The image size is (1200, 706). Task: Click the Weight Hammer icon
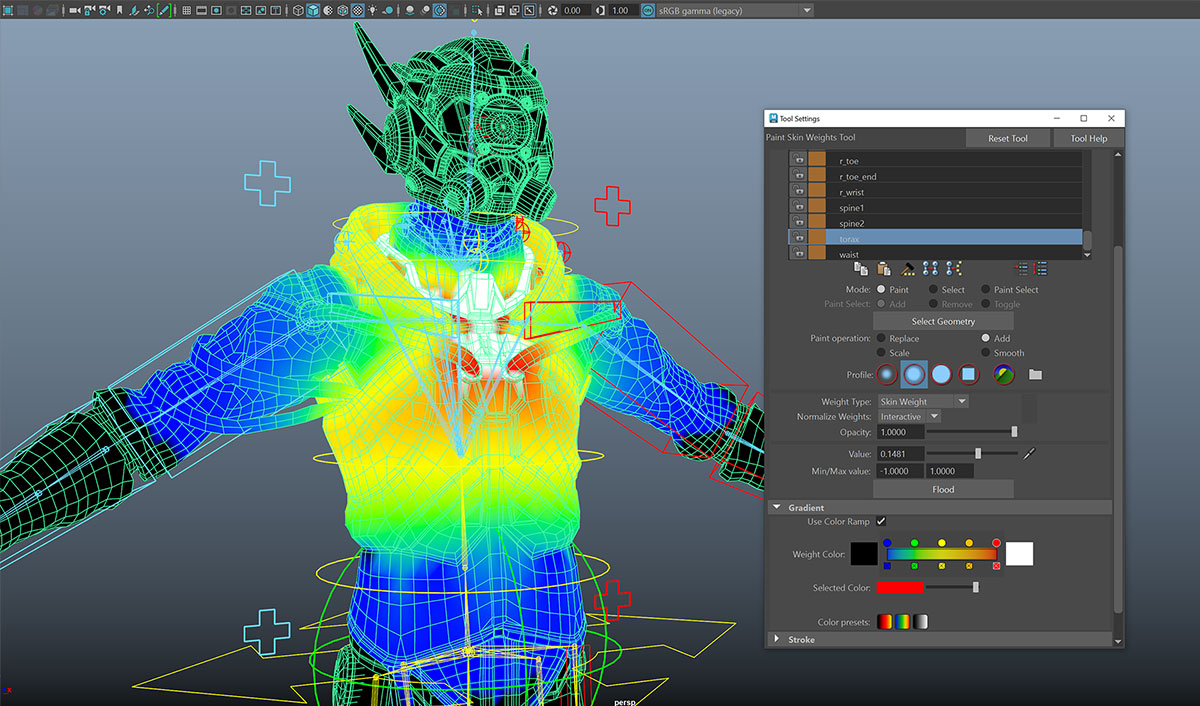pyautogui.click(x=907, y=269)
